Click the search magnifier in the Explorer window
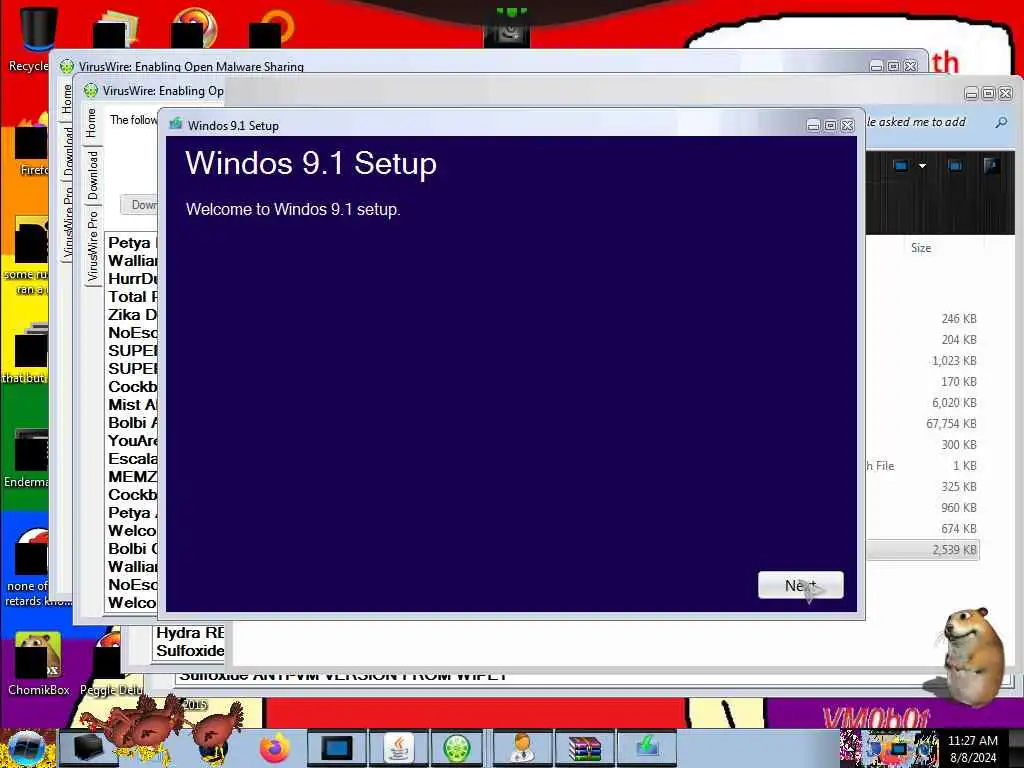Screen dimensions: 1024x768 (1000, 122)
